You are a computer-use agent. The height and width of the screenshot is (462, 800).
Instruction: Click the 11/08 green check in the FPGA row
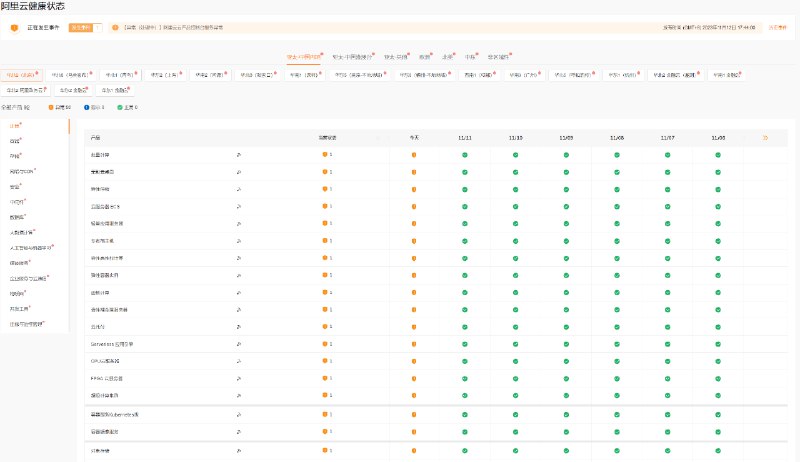pos(617,379)
